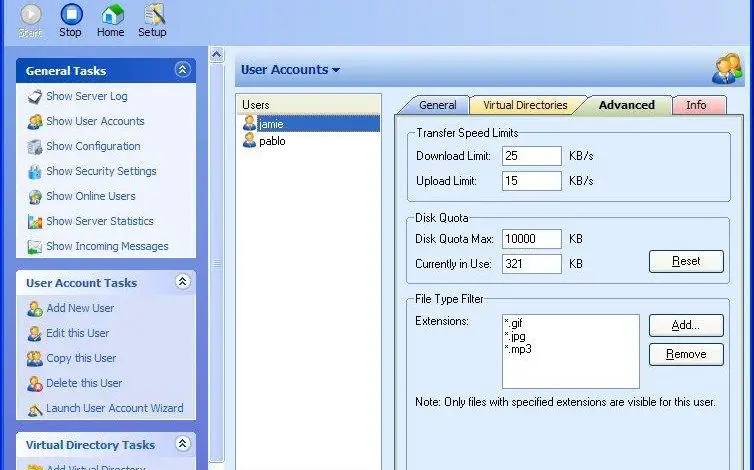Screen dimensions: 754x470
Task: Click the Launch User Account Wizard link
Action: (x=114, y=408)
